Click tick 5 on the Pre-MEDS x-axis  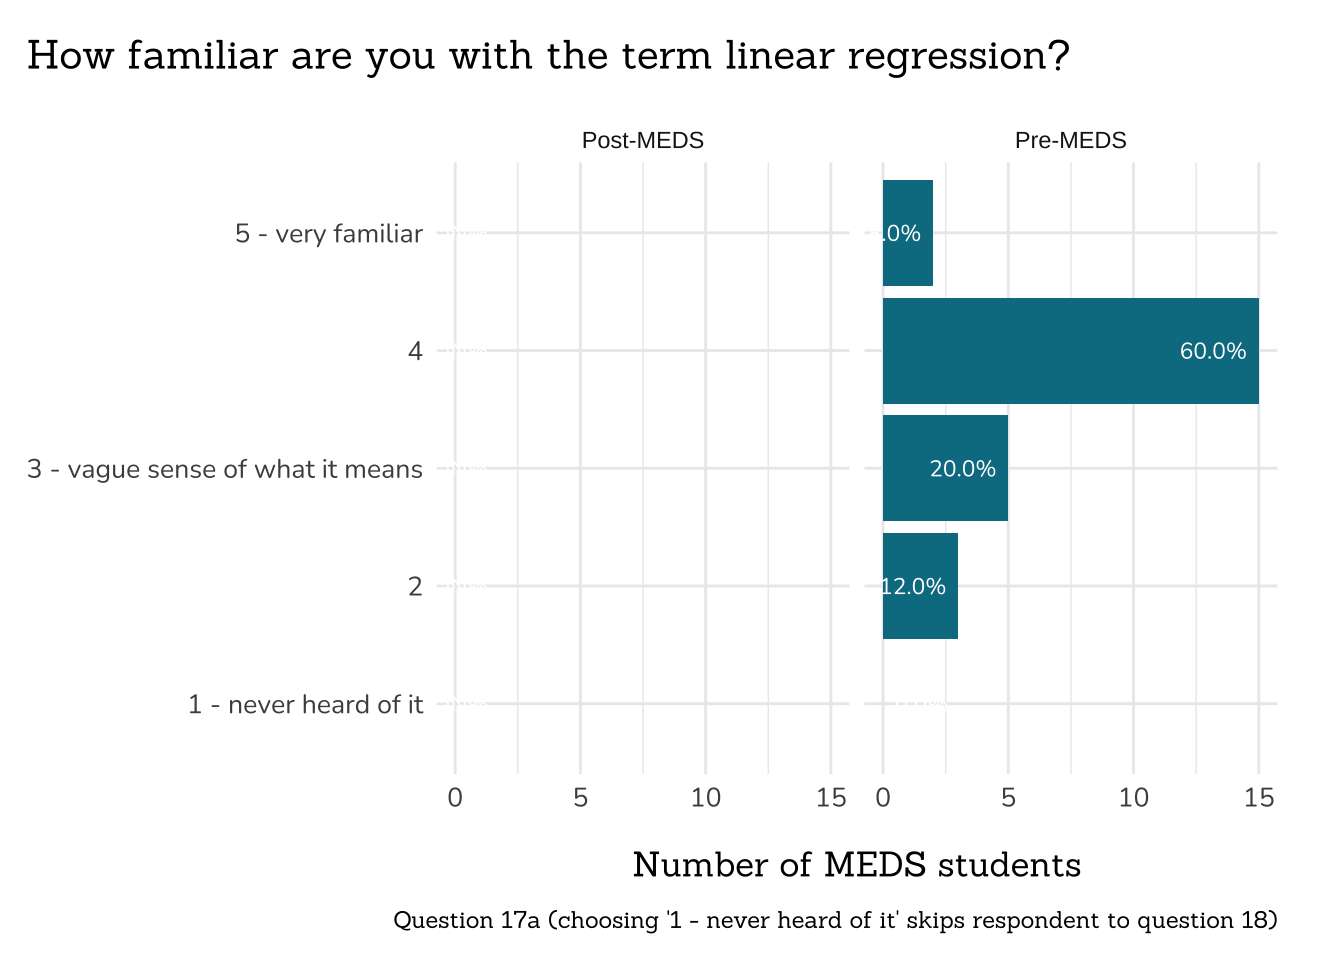point(1008,798)
